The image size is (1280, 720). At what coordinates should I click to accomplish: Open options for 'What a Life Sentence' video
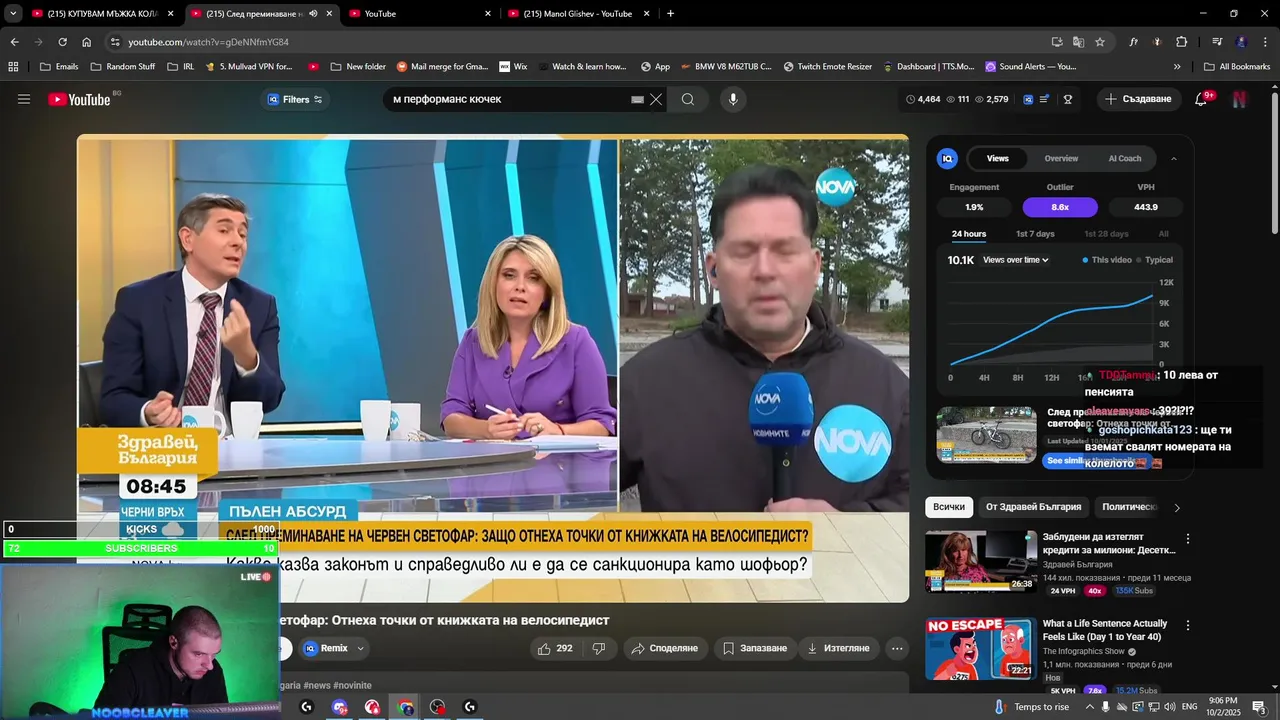coord(1188,625)
